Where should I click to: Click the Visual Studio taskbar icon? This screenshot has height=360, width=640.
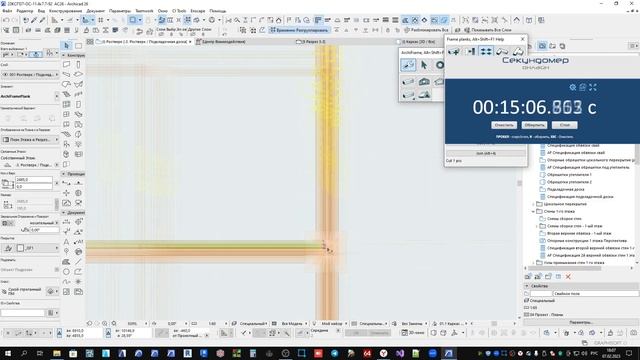tap(400, 353)
